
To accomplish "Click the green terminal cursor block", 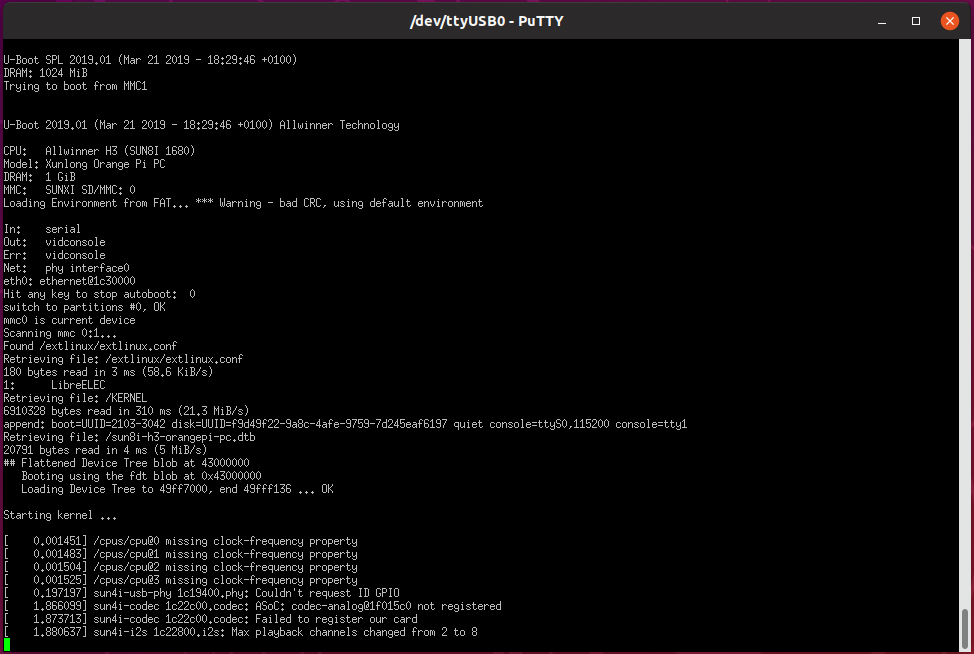I will 7,645.
